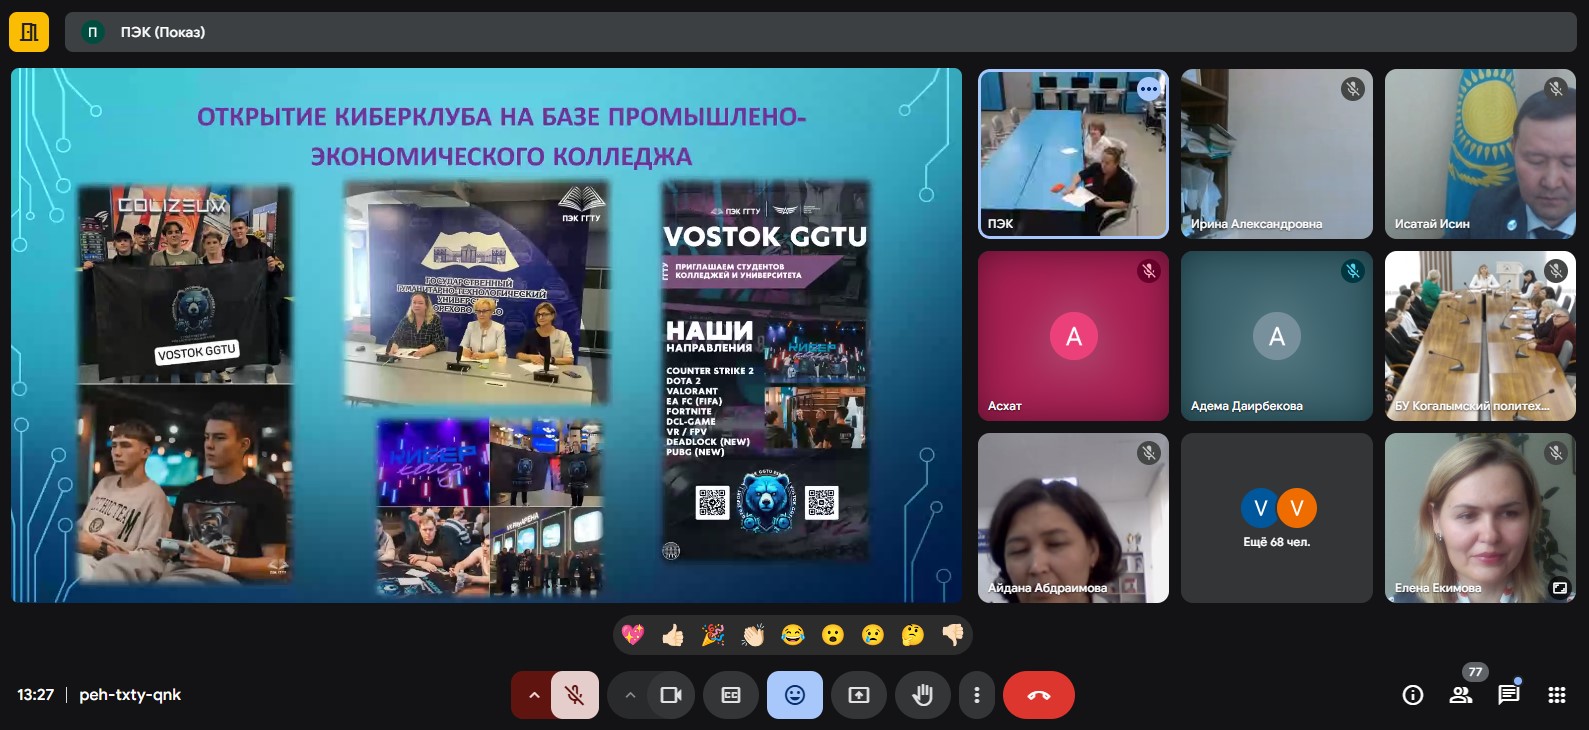Toggle your camera
Viewport: 1589px width, 730px height.
671,695
